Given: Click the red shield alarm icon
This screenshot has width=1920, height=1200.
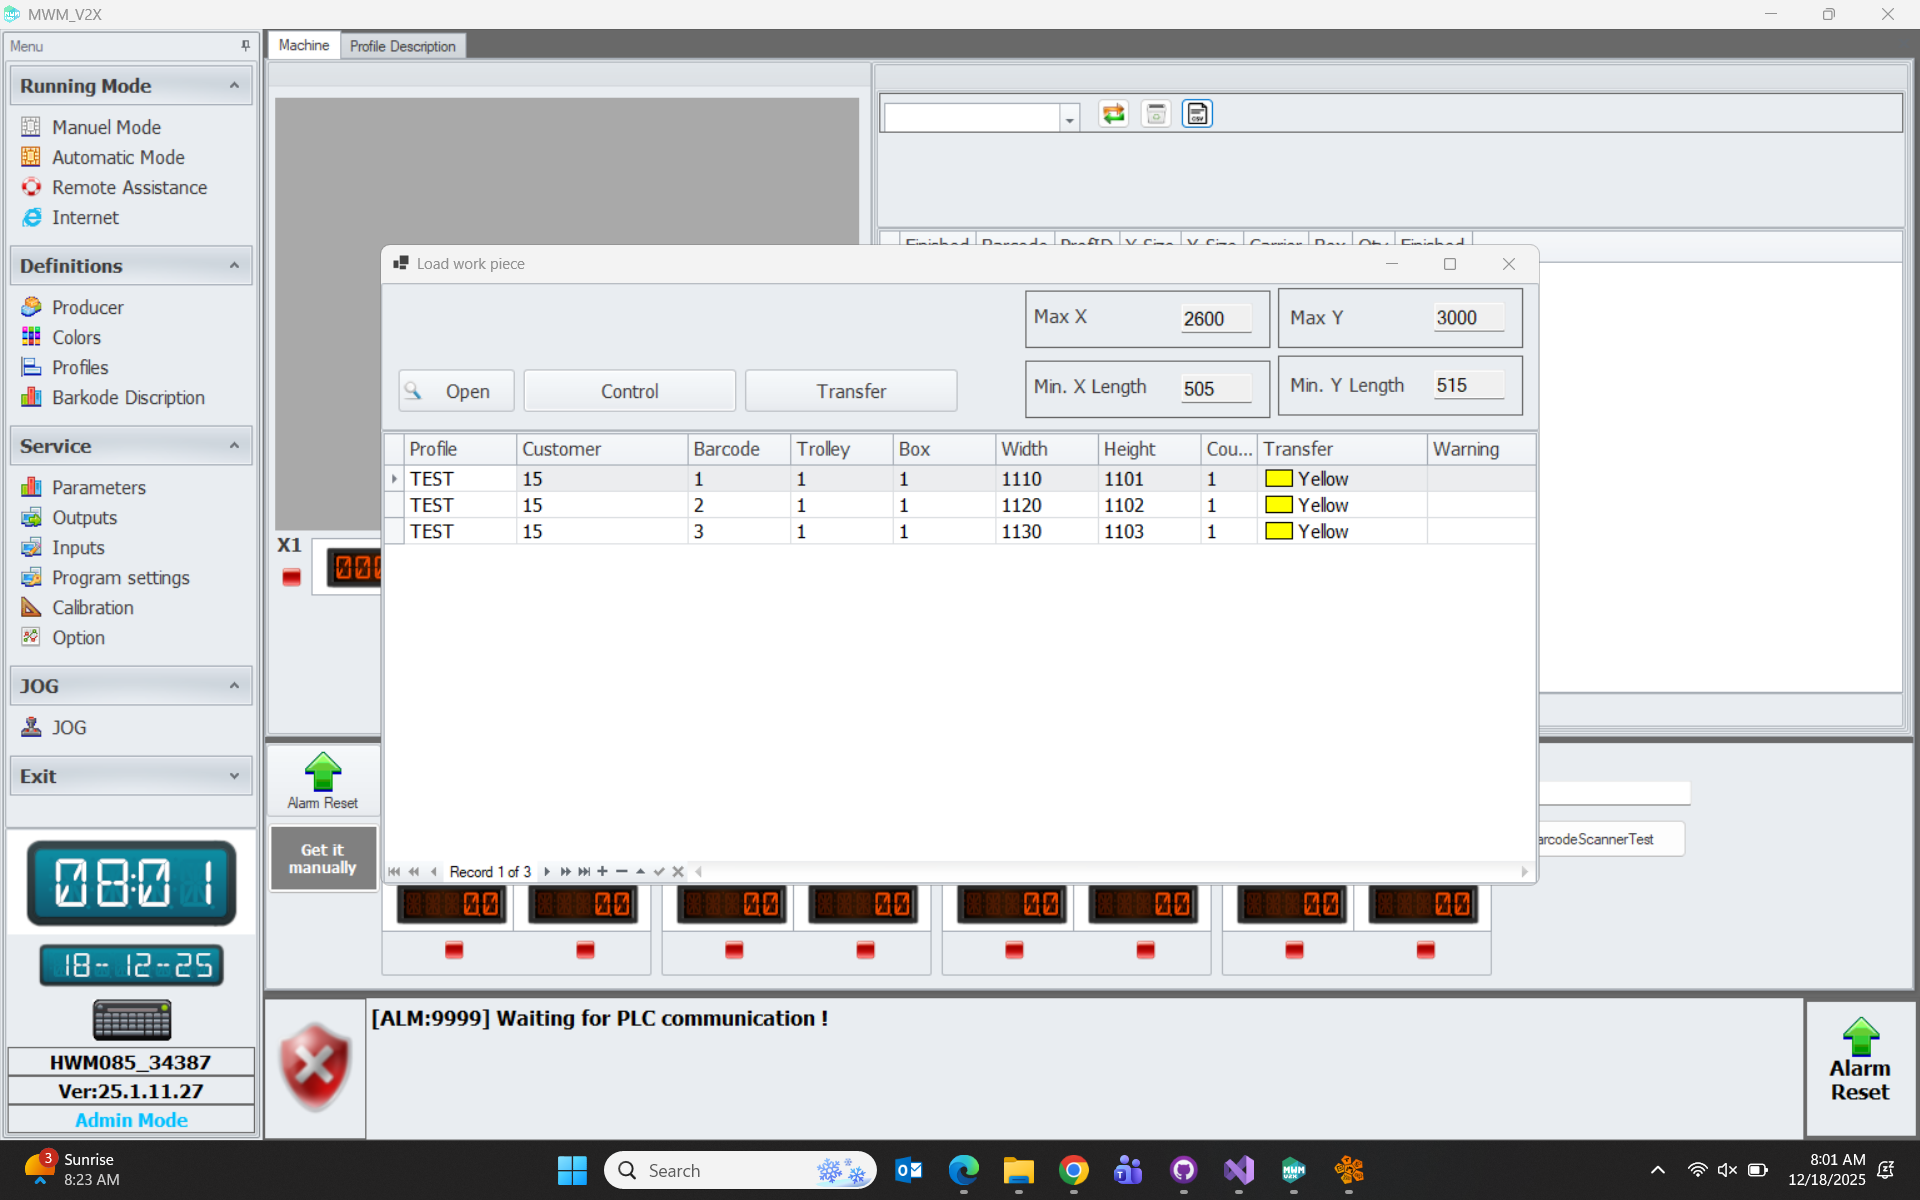Looking at the screenshot, I should 315,1067.
